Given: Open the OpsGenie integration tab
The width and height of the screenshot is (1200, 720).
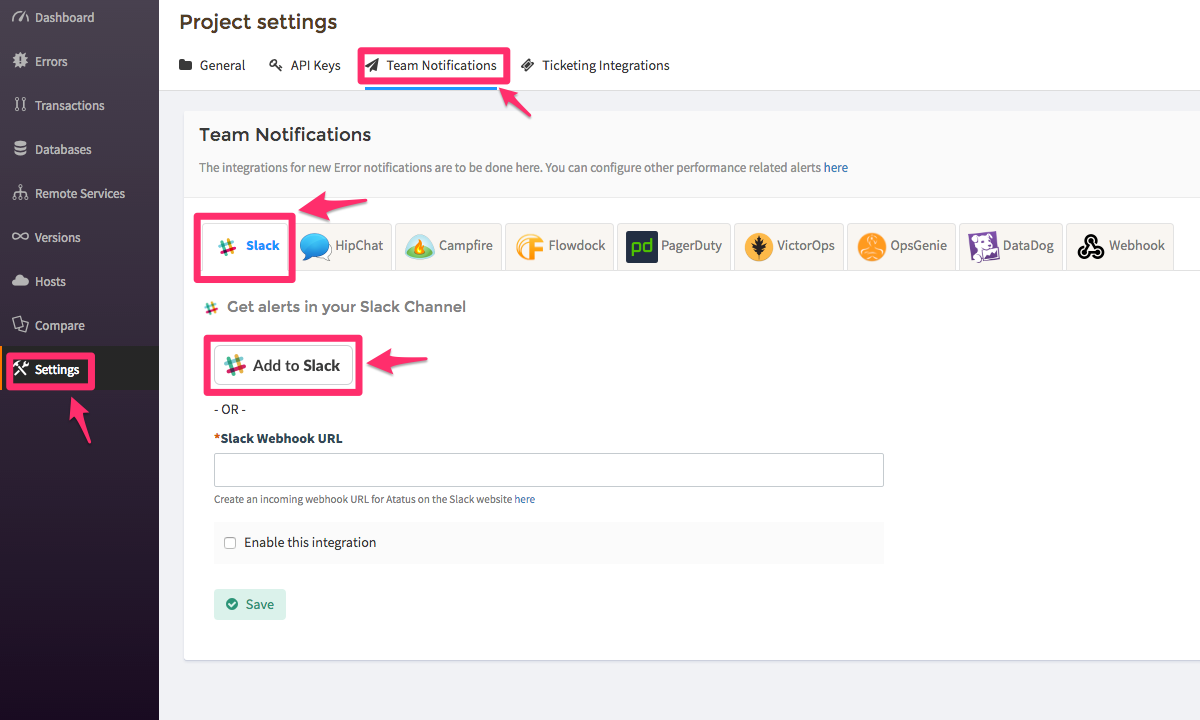Looking at the screenshot, I should (x=902, y=246).
